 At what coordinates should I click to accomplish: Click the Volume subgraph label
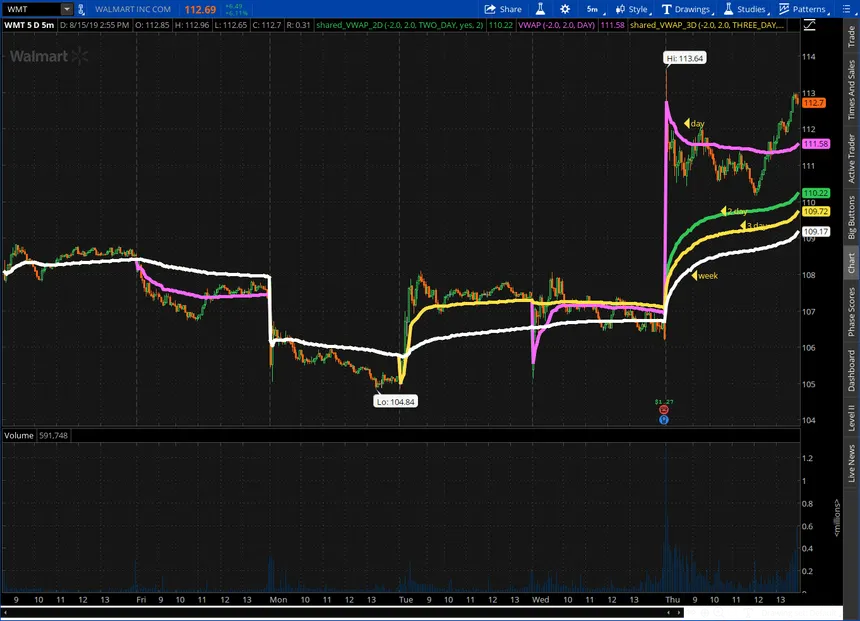coord(19,435)
